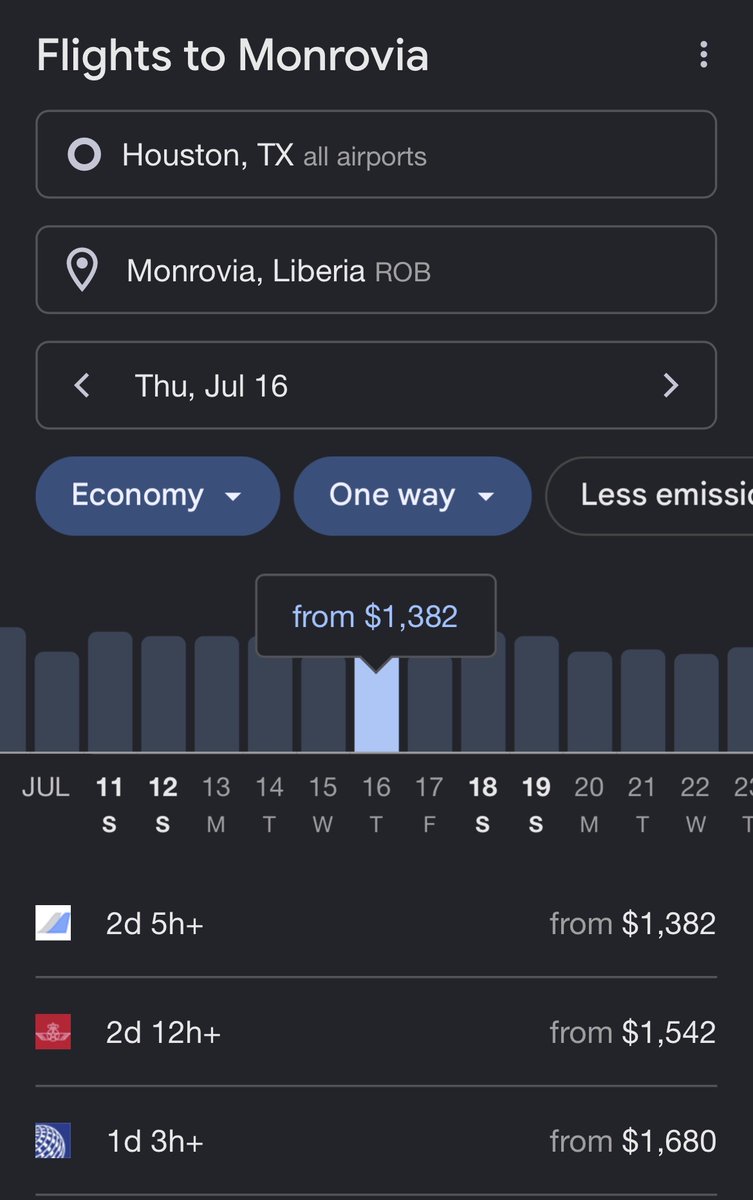Image resolution: width=753 pixels, height=1200 pixels.
Task: Click the destination pin icon beside Monrovia
Action: point(81,271)
